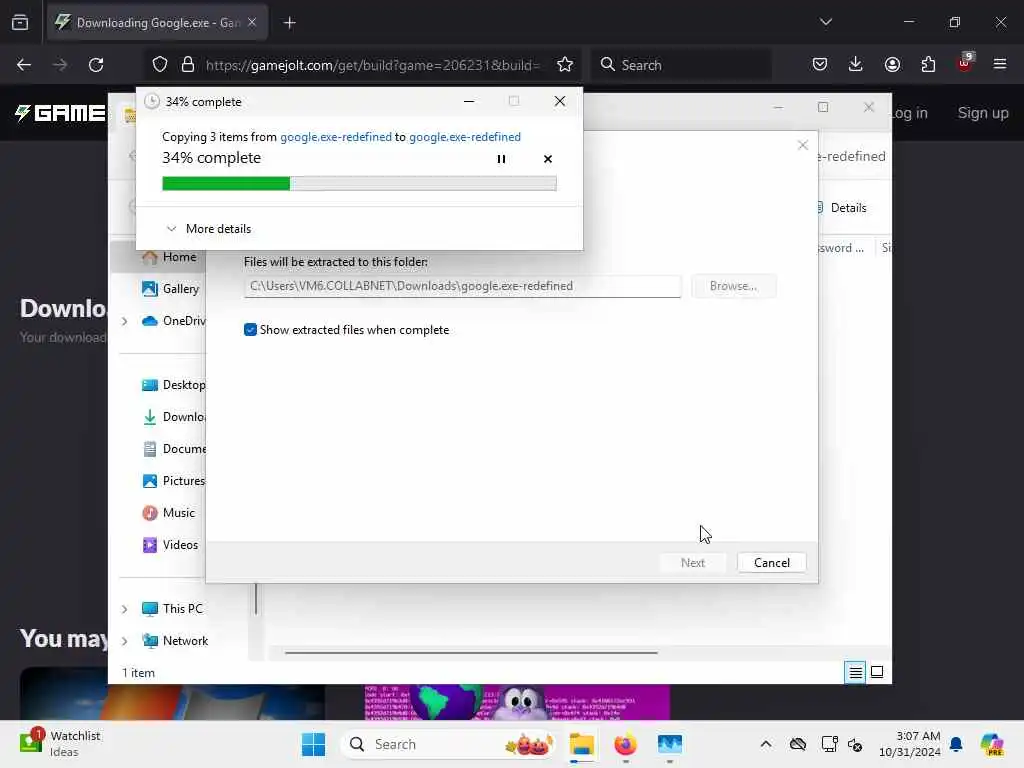Click the address bar URL
This screenshot has height=768, width=1024.
pyautogui.click(x=372, y=65)
